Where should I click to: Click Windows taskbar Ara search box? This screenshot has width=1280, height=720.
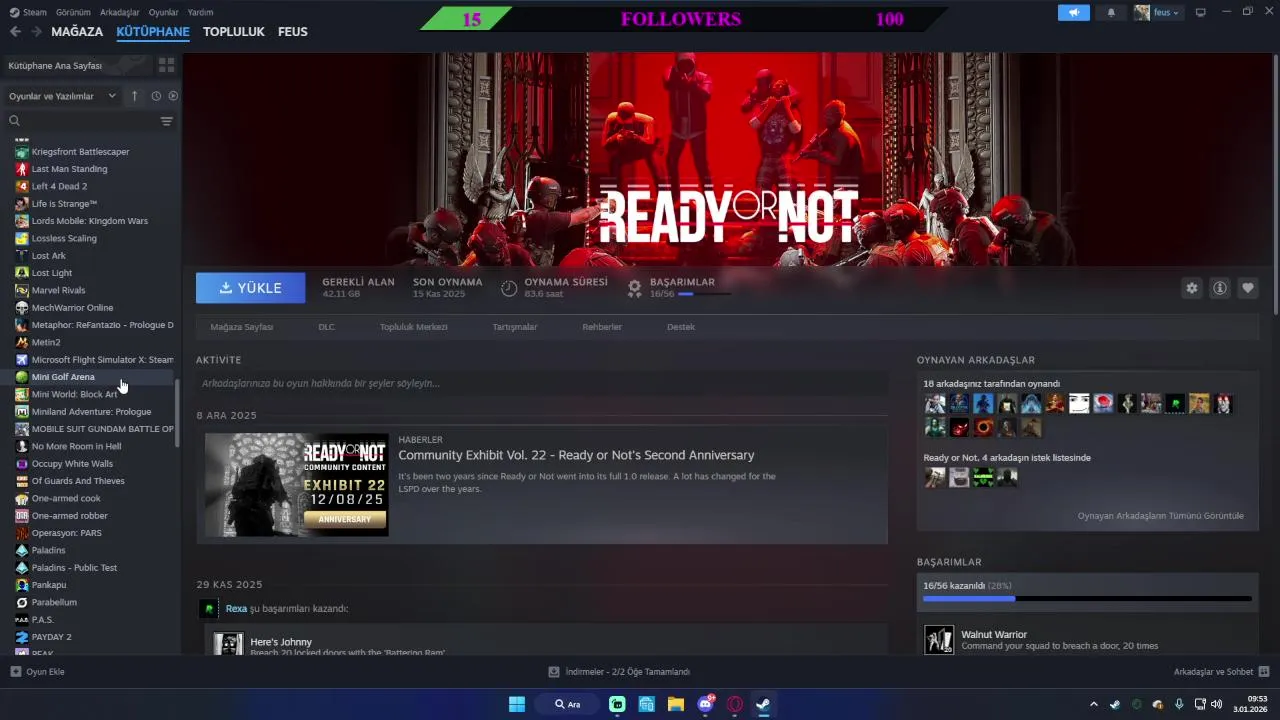point(568,704)
